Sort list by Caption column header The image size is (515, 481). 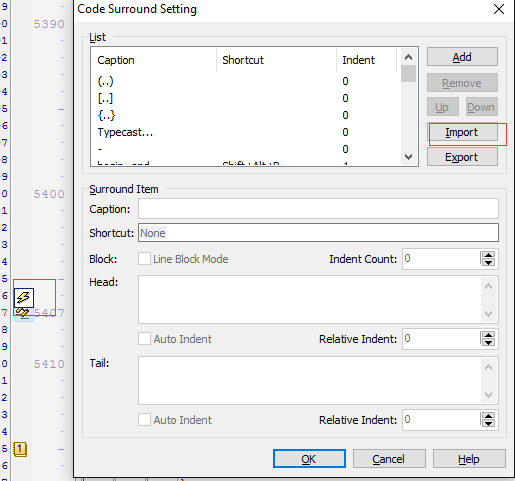pyautogui.click(x=154, y=60)
